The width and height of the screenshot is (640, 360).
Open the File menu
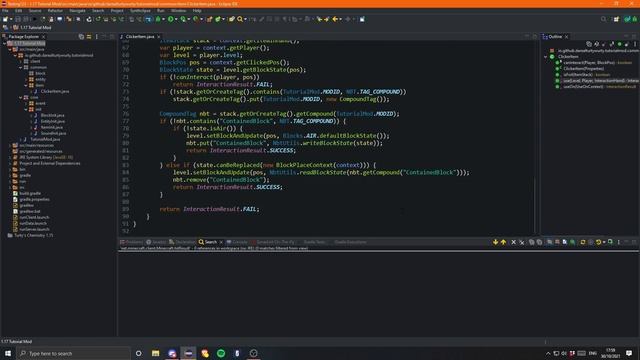5,11
